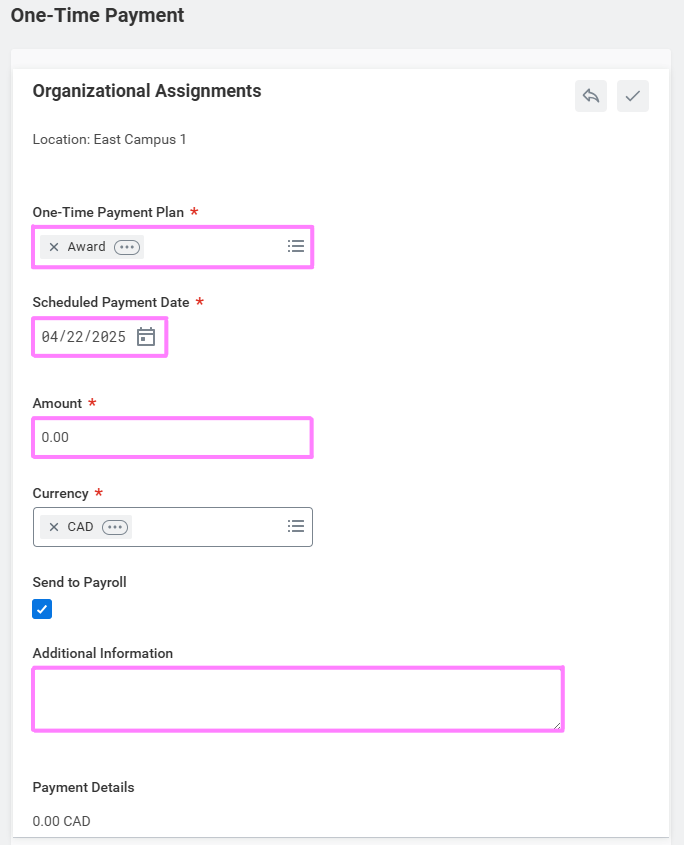Click the checkmark save icon

pos(632,96)
